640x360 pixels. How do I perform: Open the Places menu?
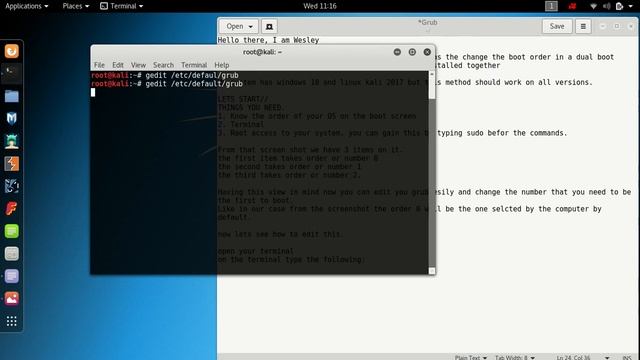pos(76,6)
